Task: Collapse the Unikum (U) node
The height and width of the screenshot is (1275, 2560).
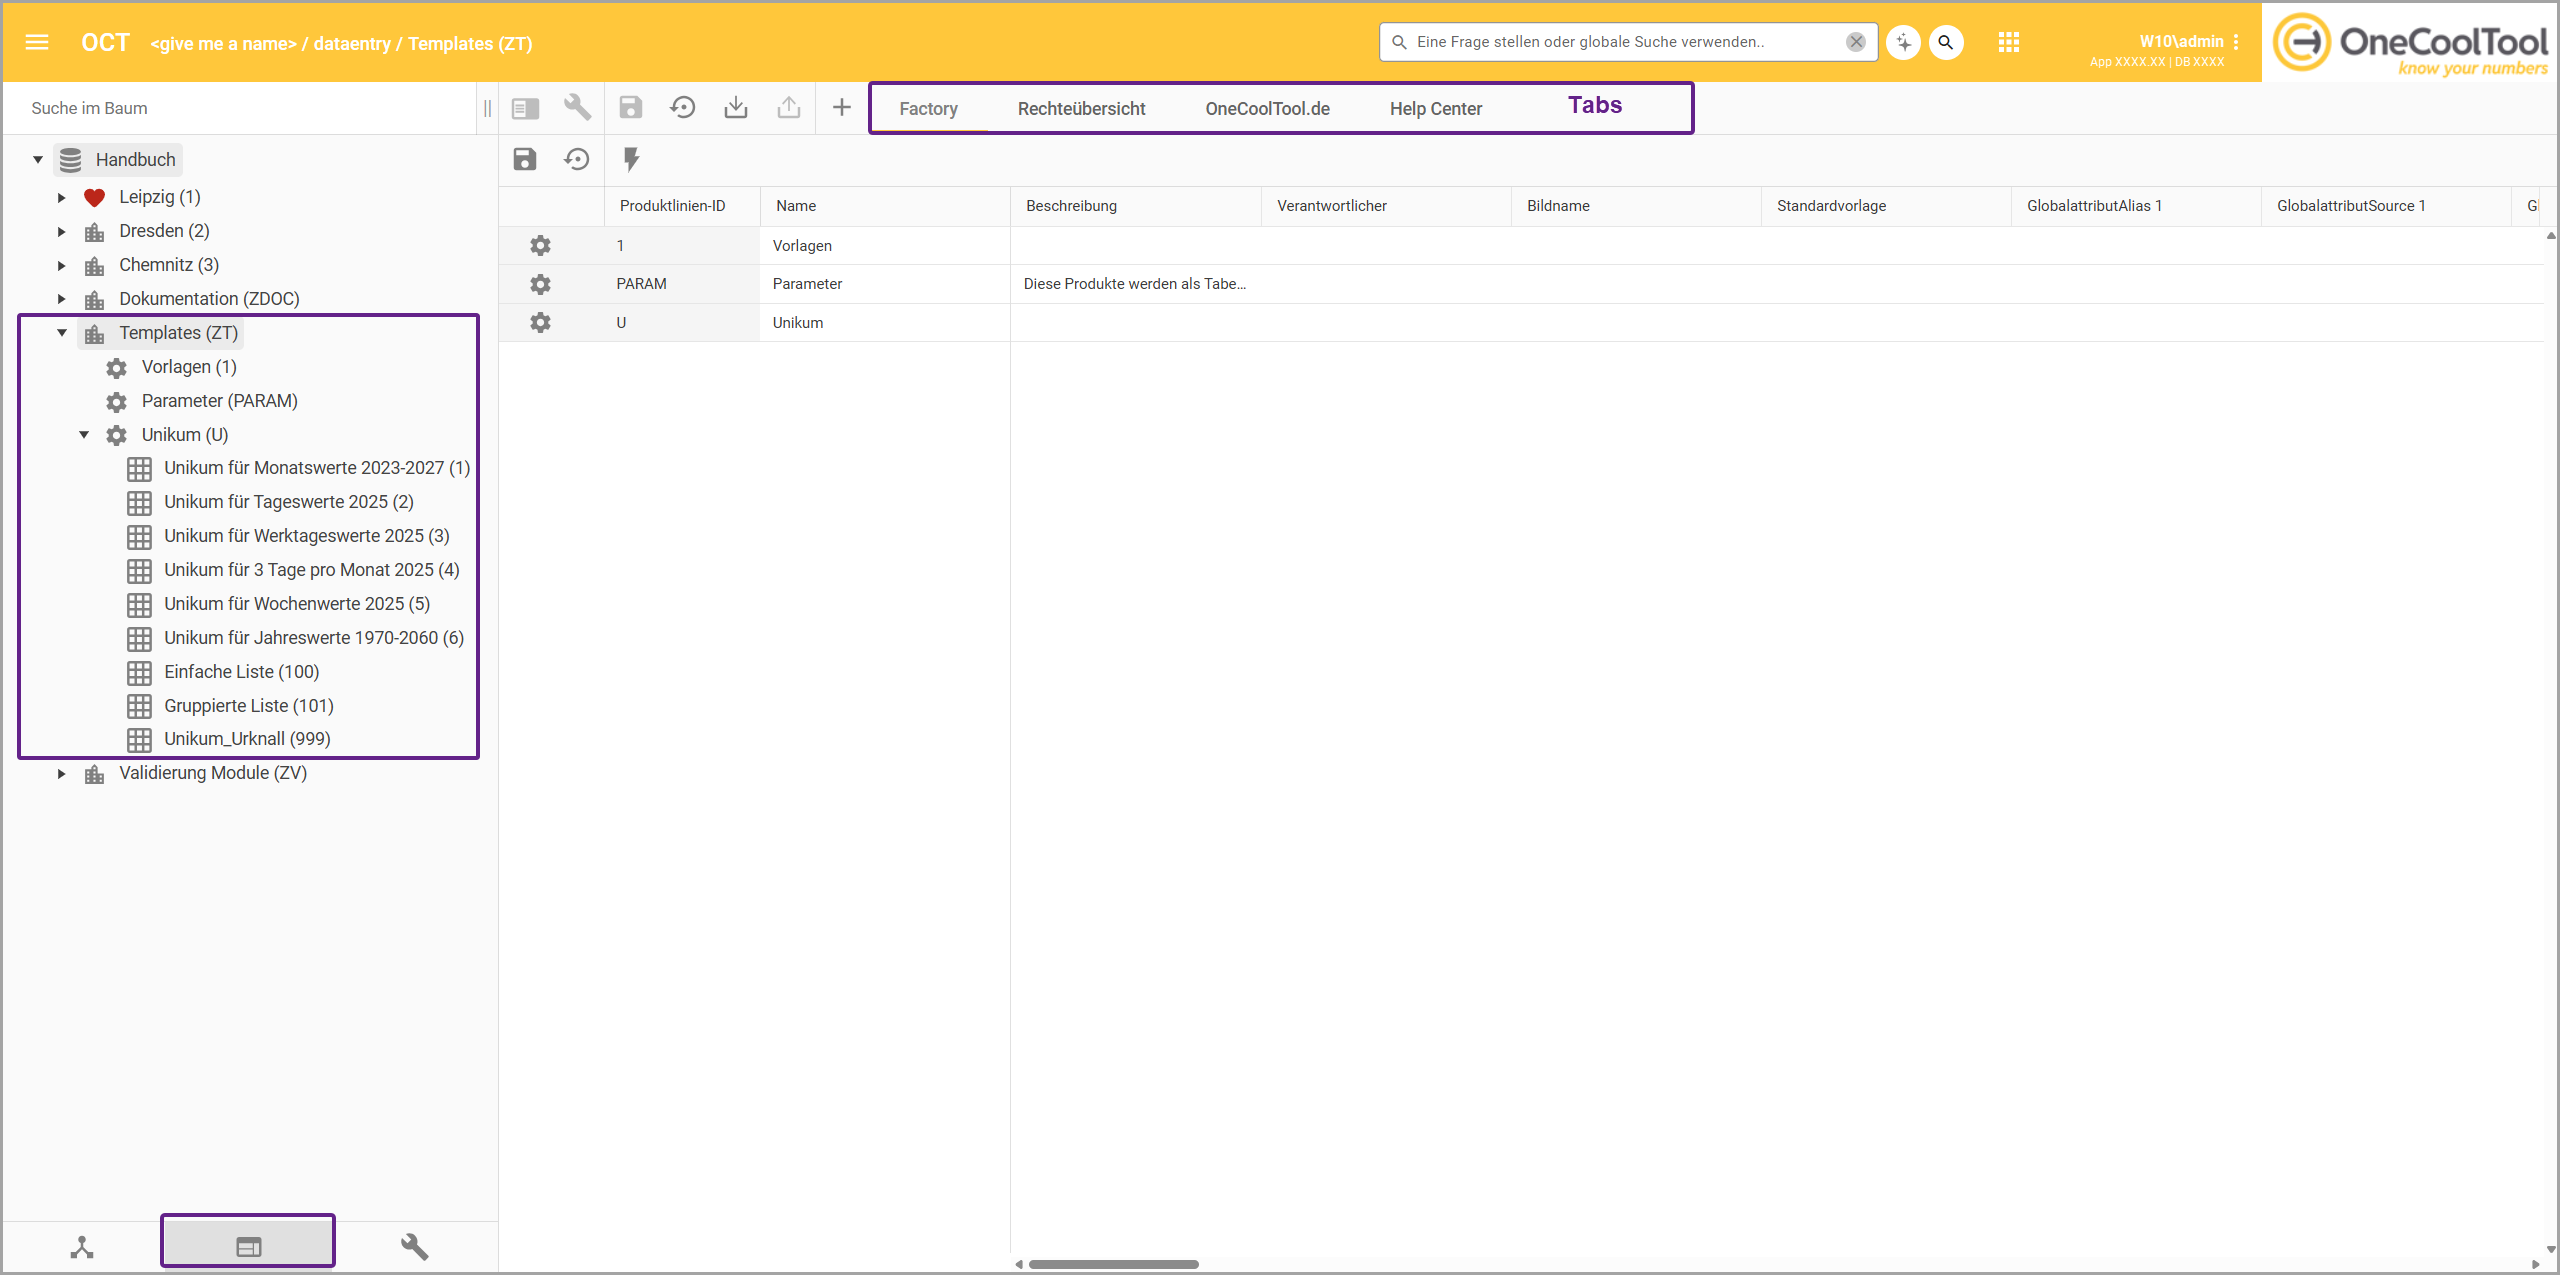Action: tap(84, 435)
